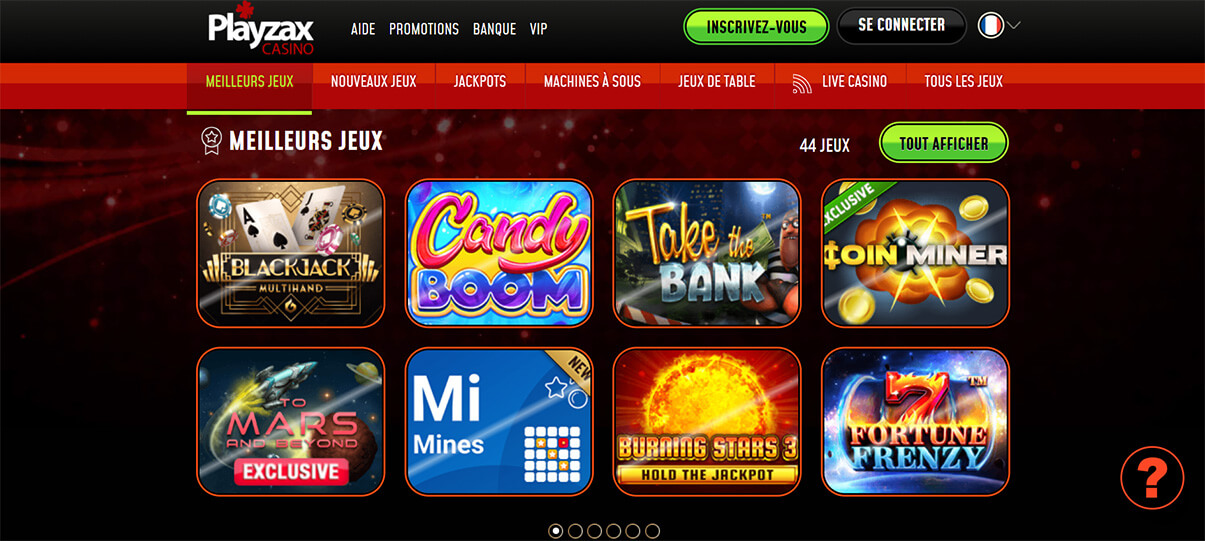
Task: Click the French flag language icon
Action: pyautogui.click(x=990, y=26)
